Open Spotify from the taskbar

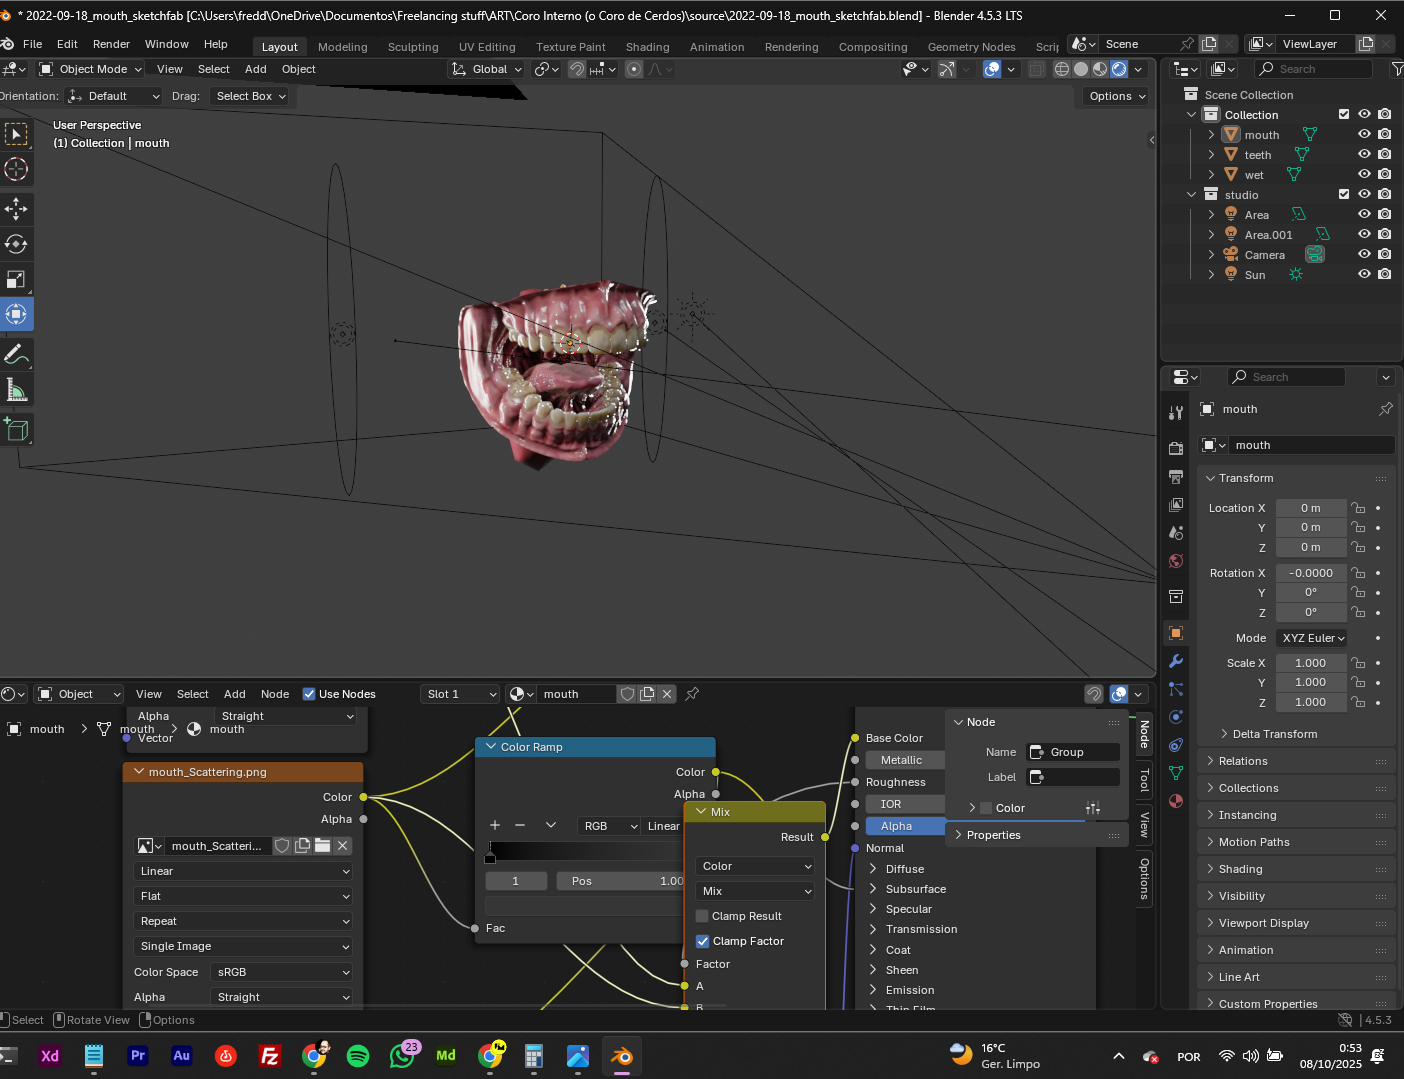[x=357, y=1055]
